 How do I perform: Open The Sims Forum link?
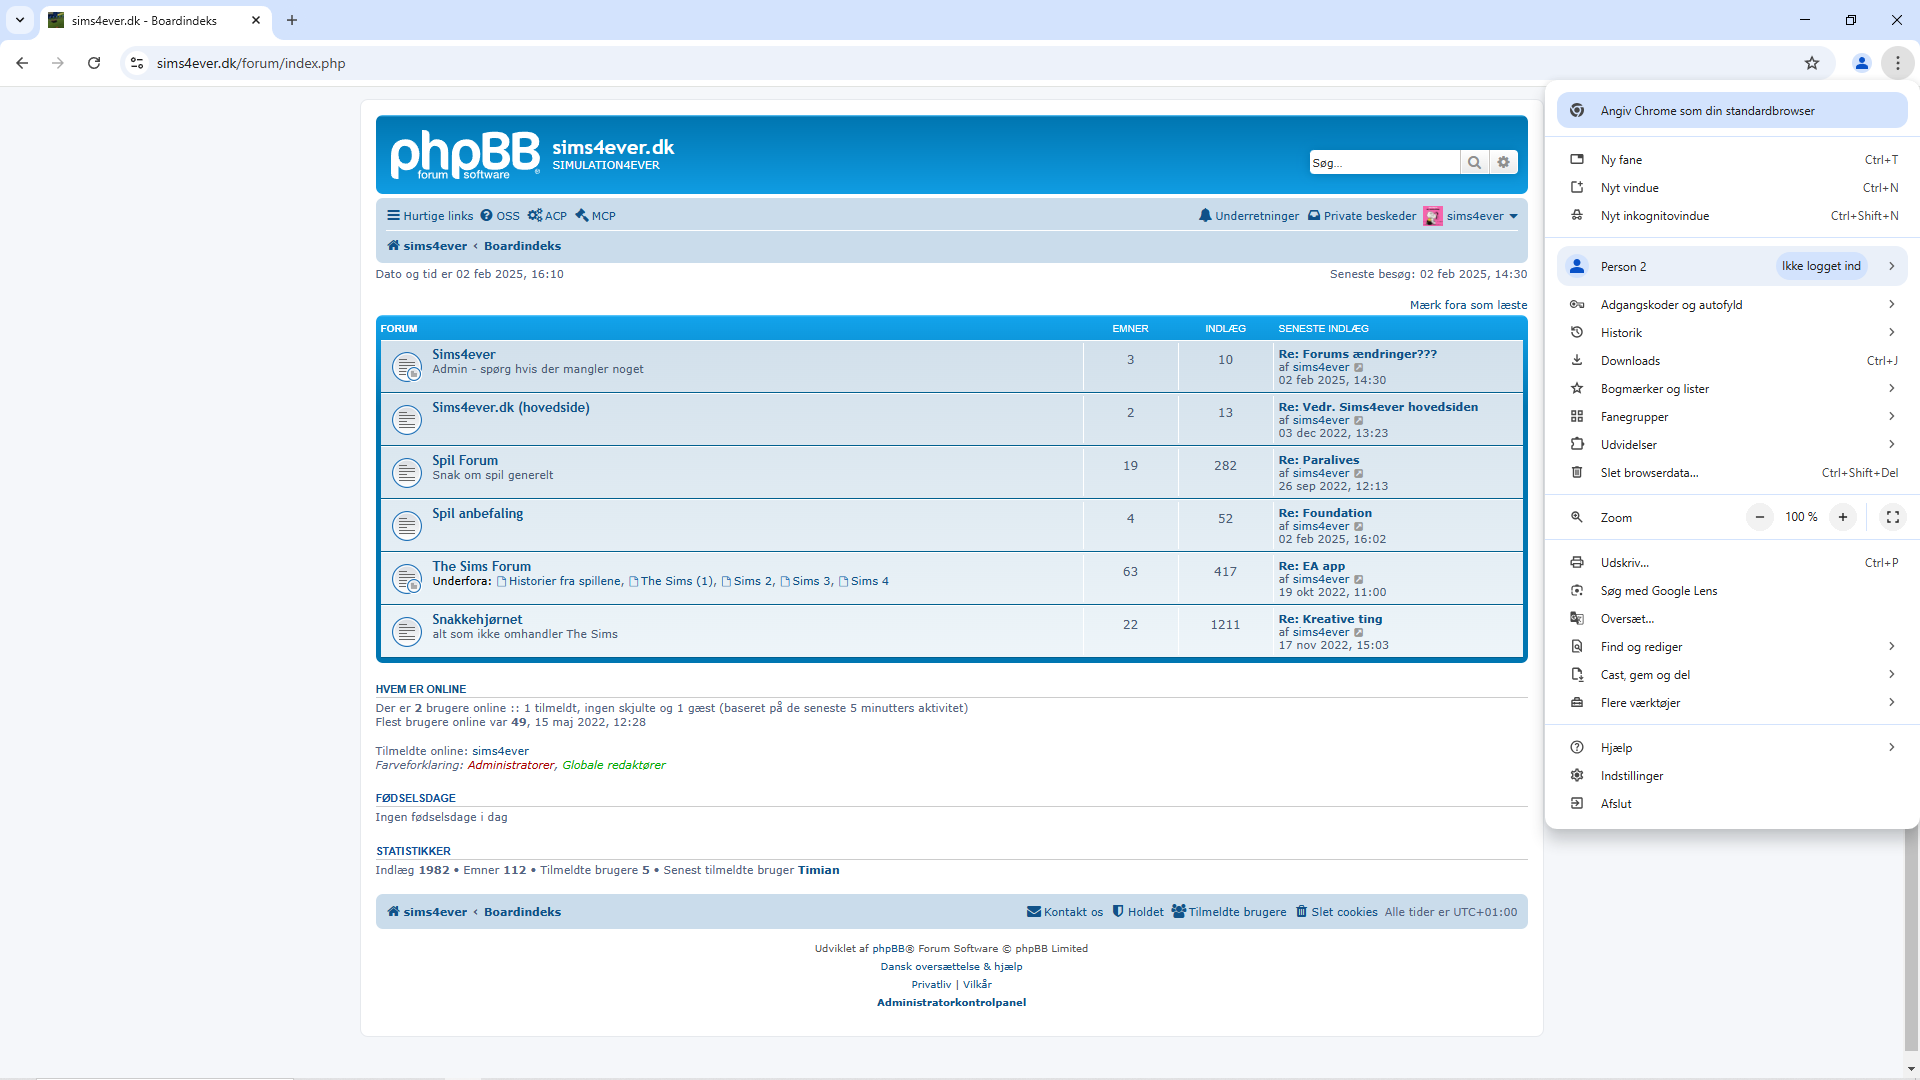click(x=482, y=566)
